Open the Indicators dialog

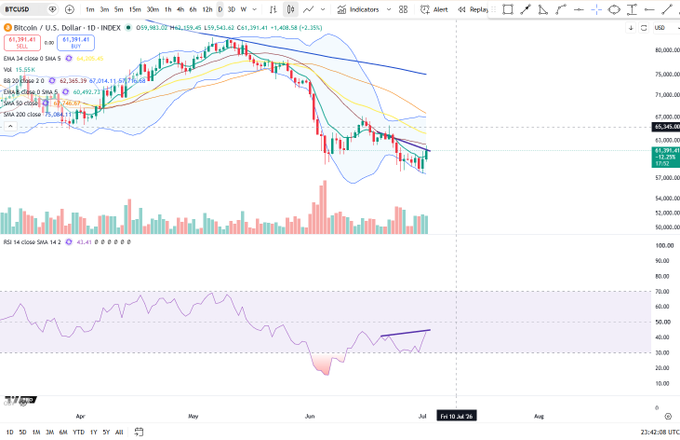click(x=358, y=10)
